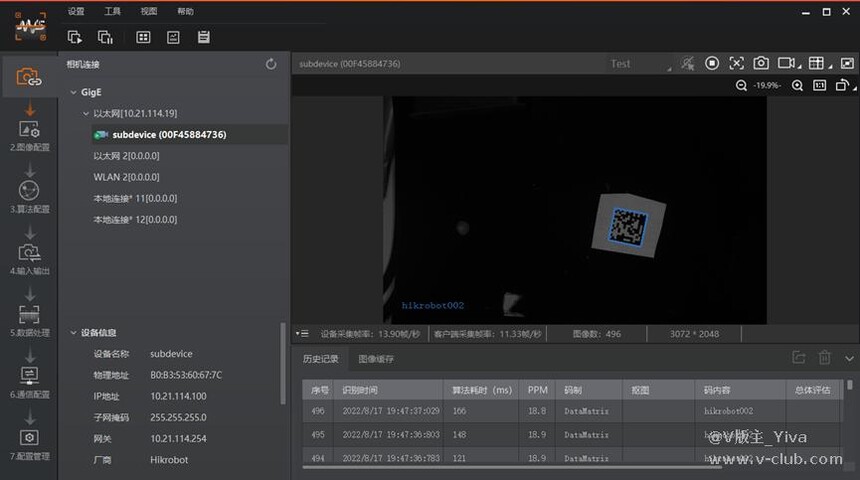Select 本地连接* 11[0.0.0.0] adapter
860x480 pixels.
(135, 199)
